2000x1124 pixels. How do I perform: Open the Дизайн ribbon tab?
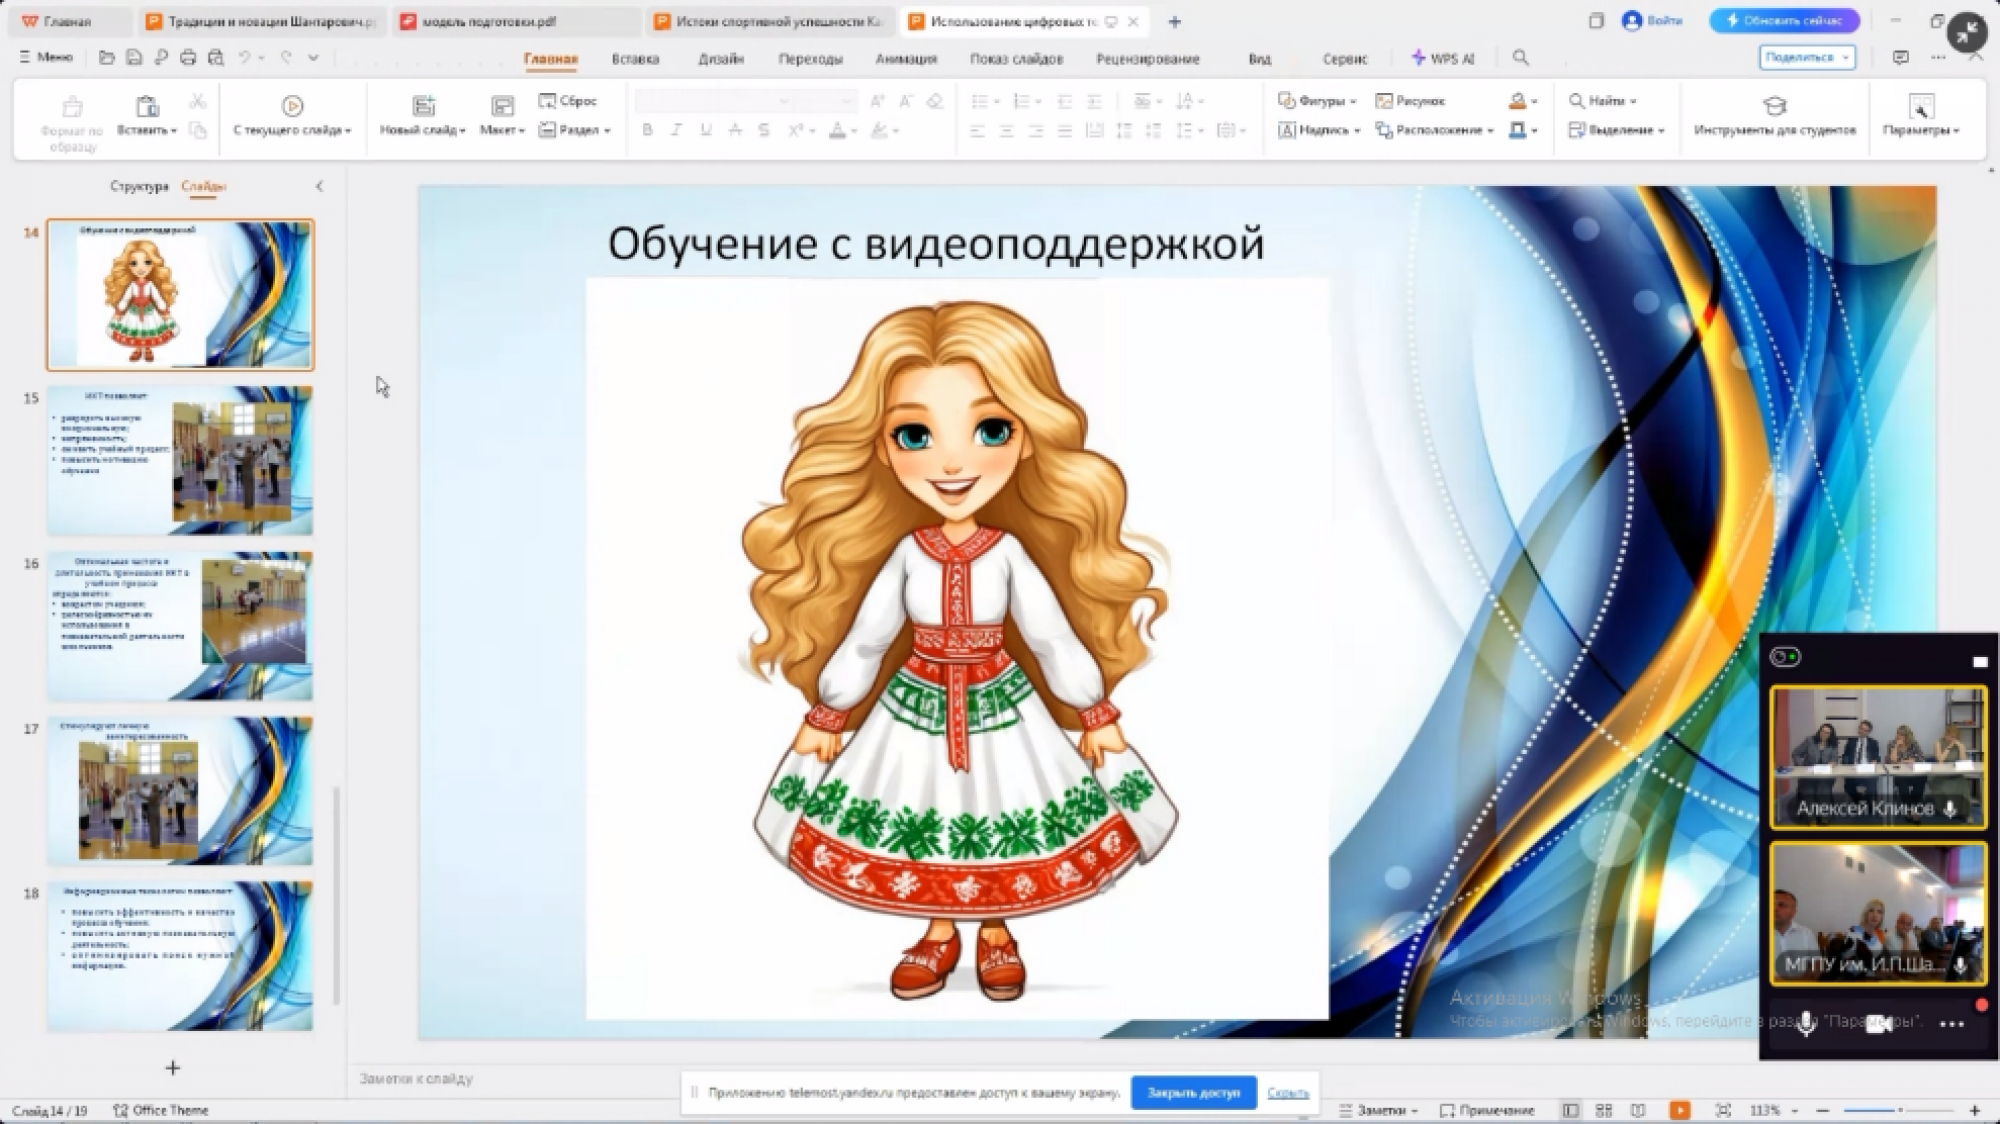pyautogui.click(x=720, y=59)
